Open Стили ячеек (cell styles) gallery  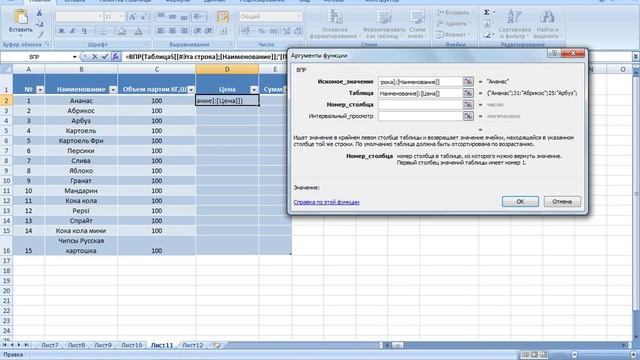tap(417, 24)
